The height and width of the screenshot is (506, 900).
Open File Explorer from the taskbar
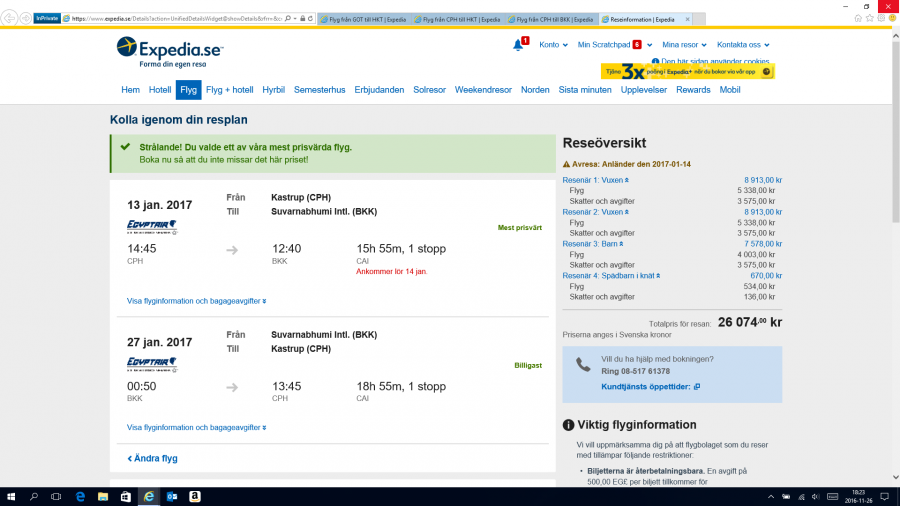[x=103, y=496]
